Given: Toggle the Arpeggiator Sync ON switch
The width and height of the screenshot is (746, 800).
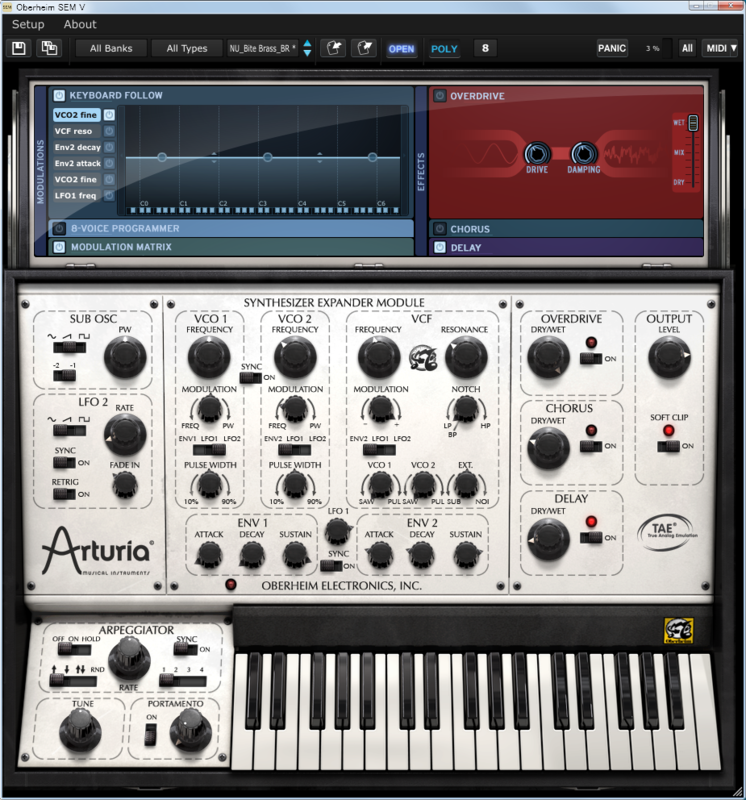Looking at the screenshot, I should [185, 649].
